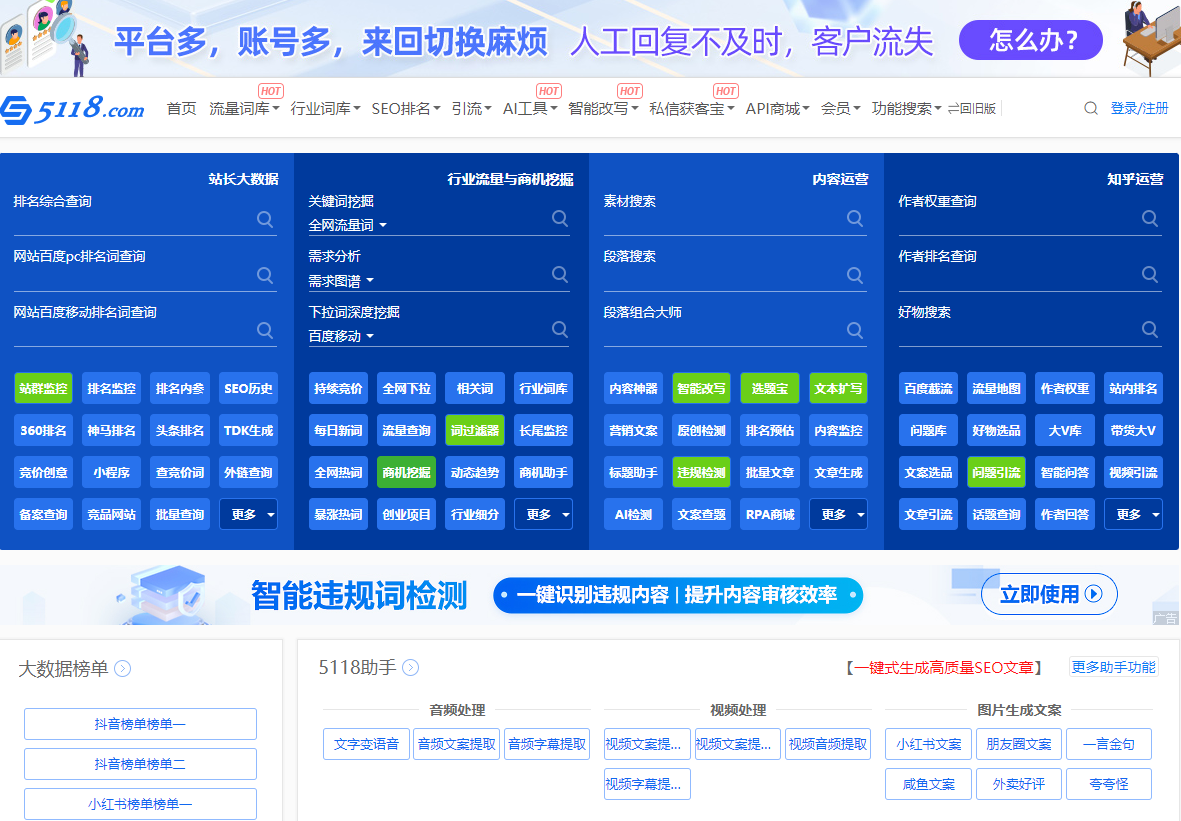Click 抖音榜单榜单一 button
This screenshot has height=821, width=1181.
pyautogui.click(x=140, y=724)
